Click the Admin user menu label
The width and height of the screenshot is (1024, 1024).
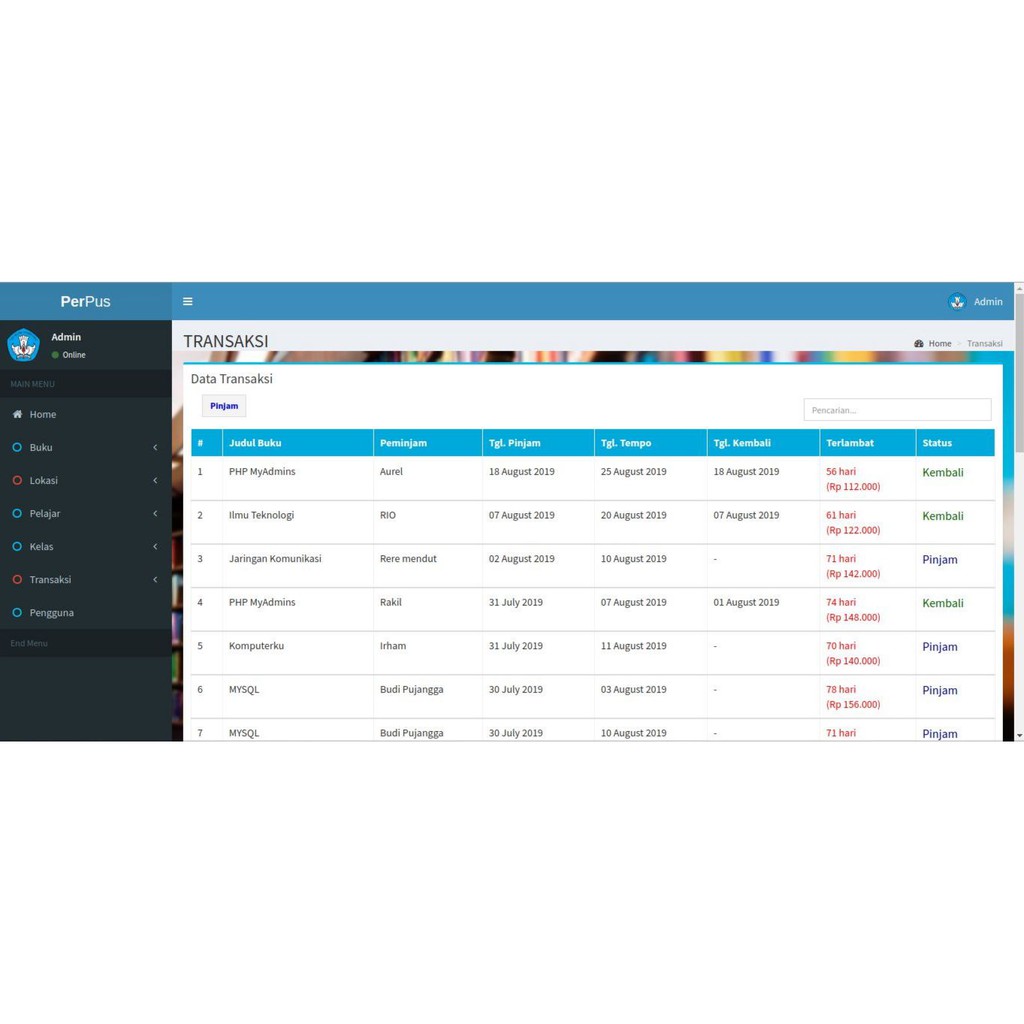click(988, 302)
